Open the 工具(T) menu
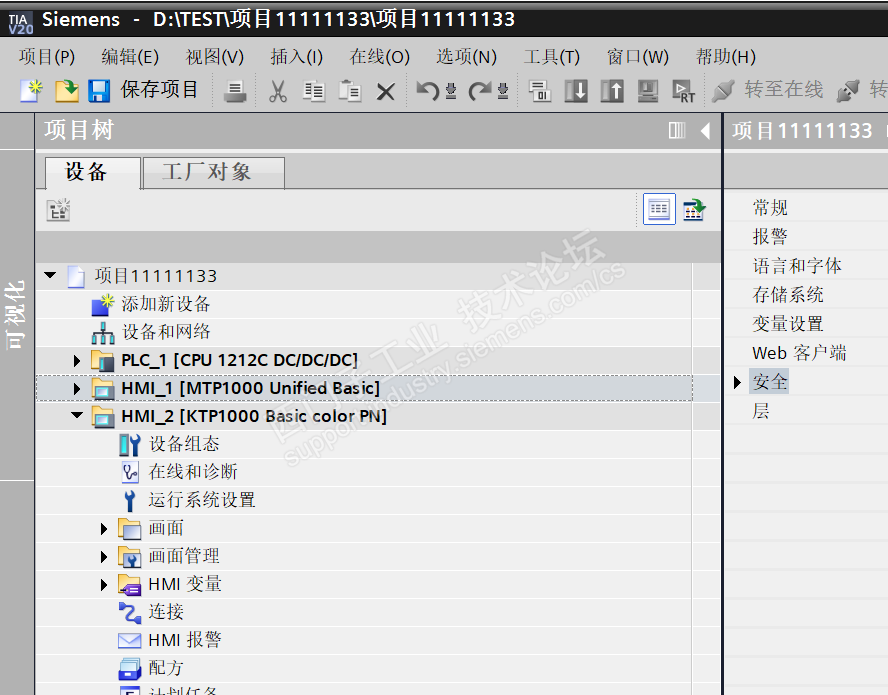Viewport: 888px width, 695px height. pos(552,57)
